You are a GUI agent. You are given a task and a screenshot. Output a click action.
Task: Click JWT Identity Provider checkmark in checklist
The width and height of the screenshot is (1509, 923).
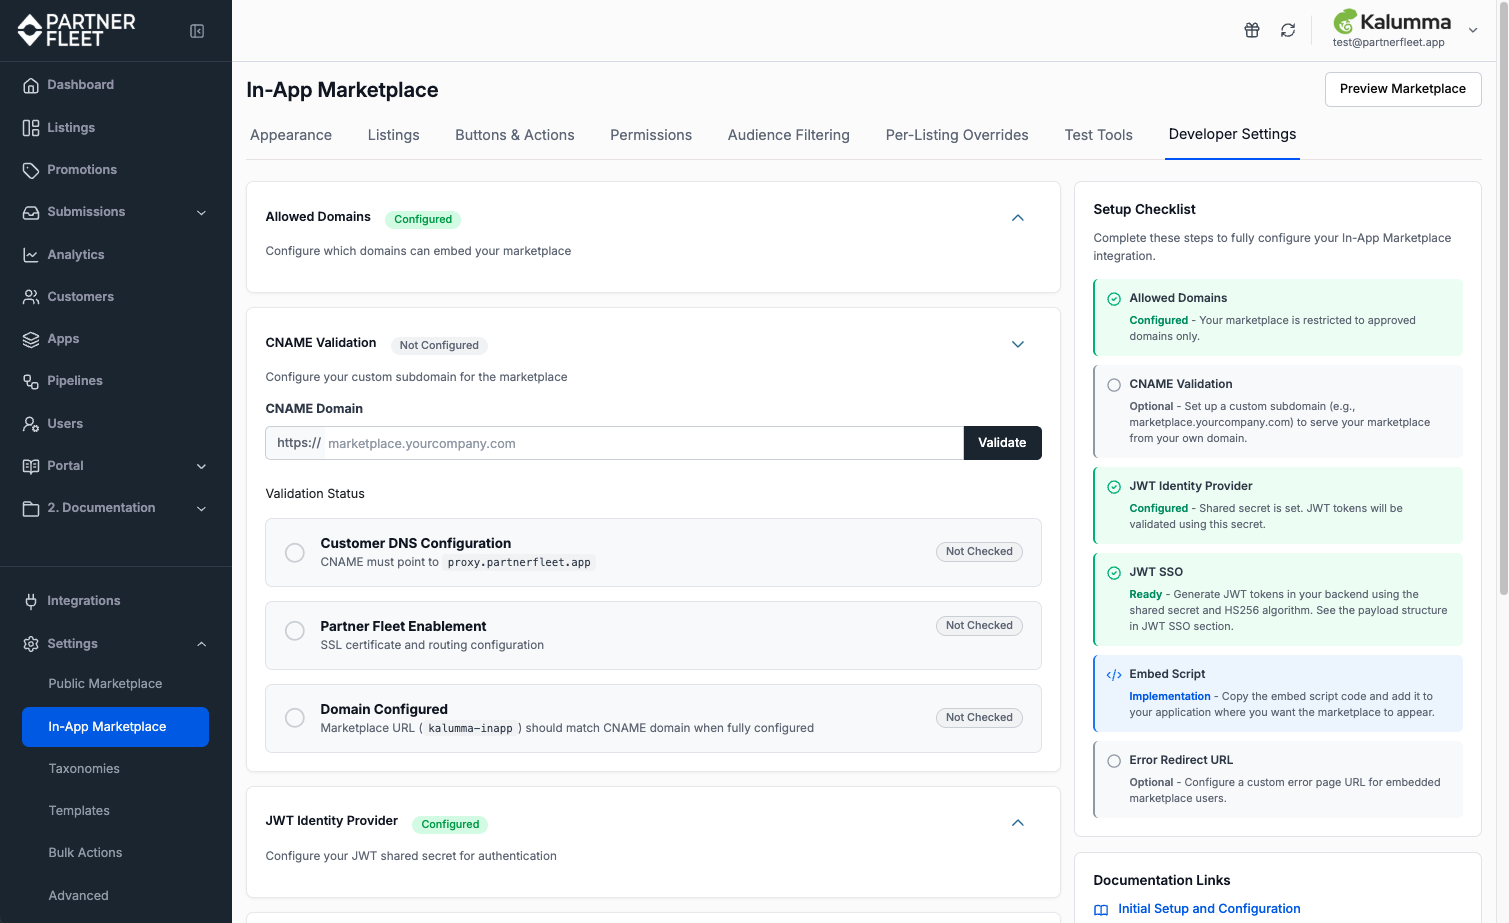[x=1114, y=487]
